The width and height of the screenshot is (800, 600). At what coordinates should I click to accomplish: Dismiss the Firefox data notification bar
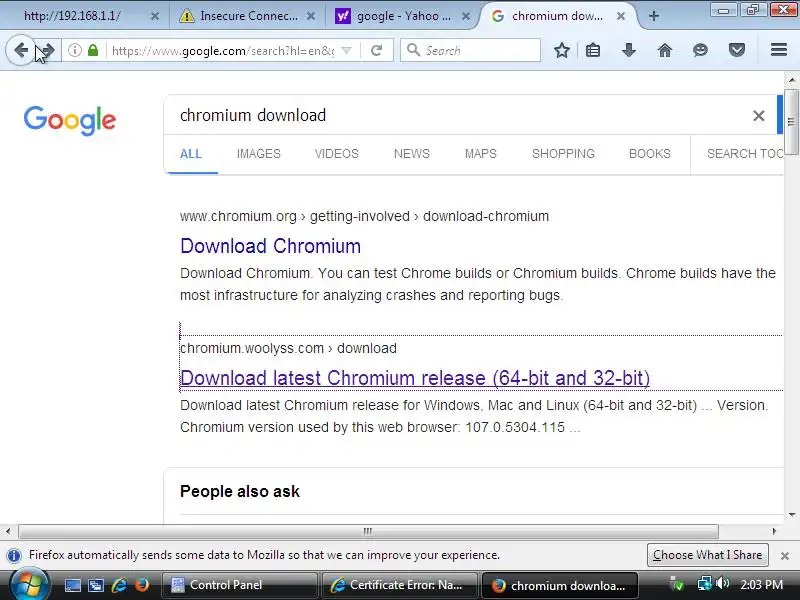[x=785, y=556]
